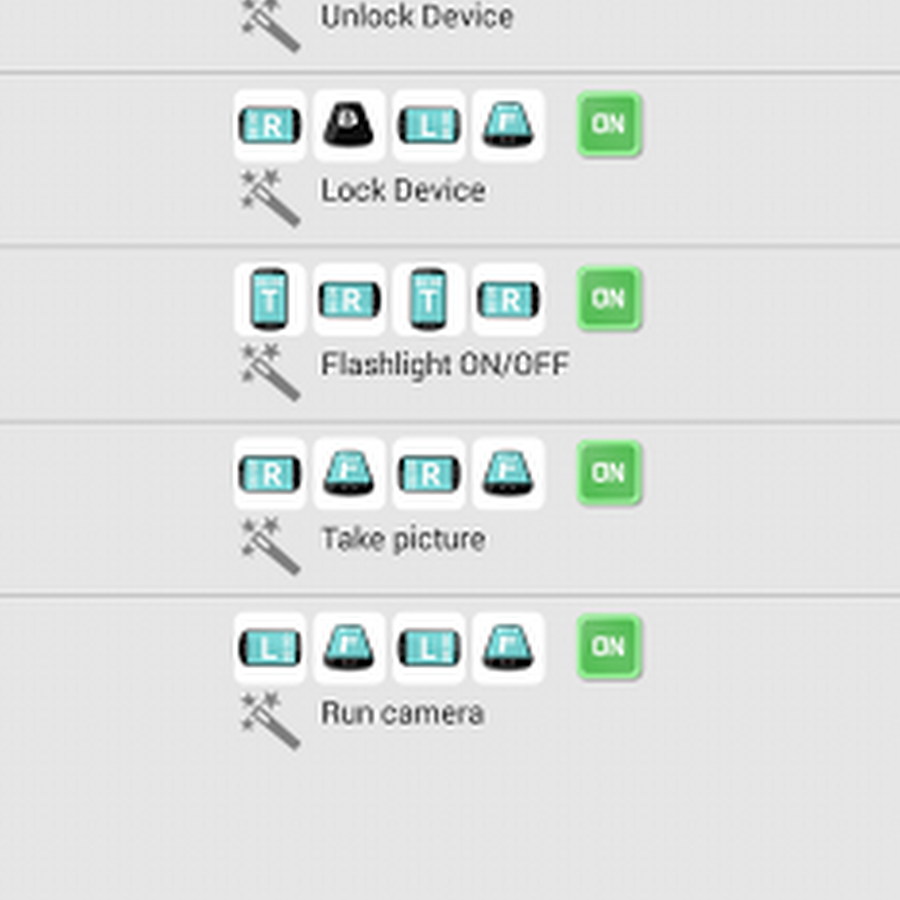Click the magic wand icon beside Unlock Device
900x900 pixels.
[x=271, y=24]
